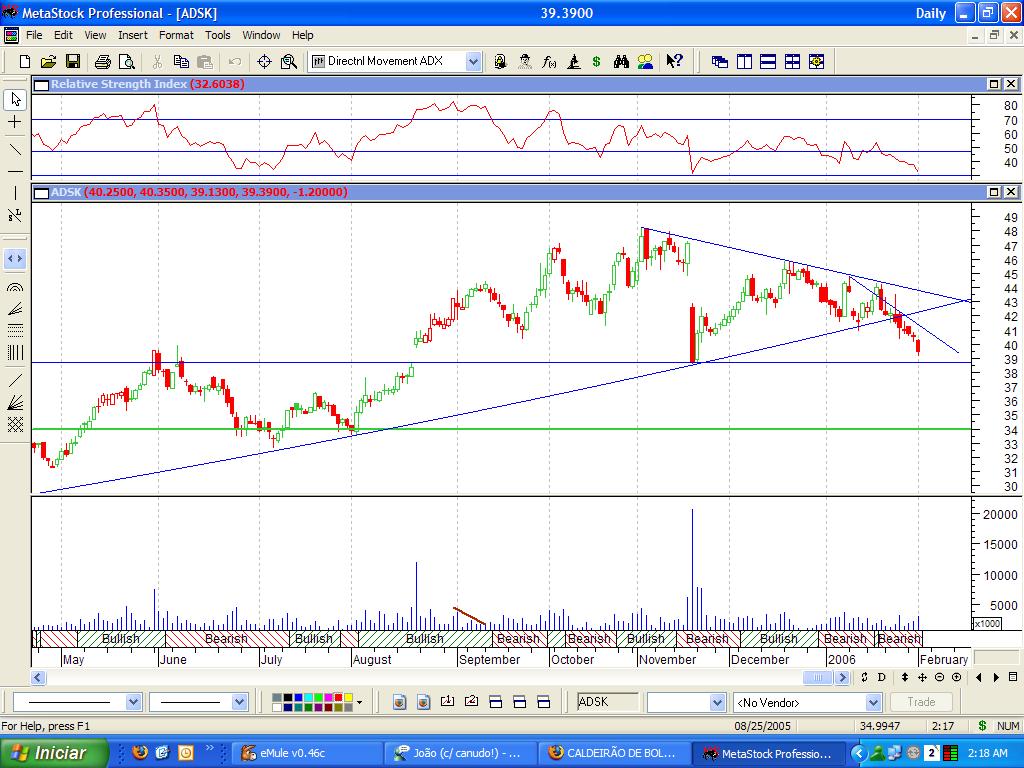This screenshot has width=1024, height=768.
Task: Click the binoculars Explorer icon
Action: click(x=621, y=61)
